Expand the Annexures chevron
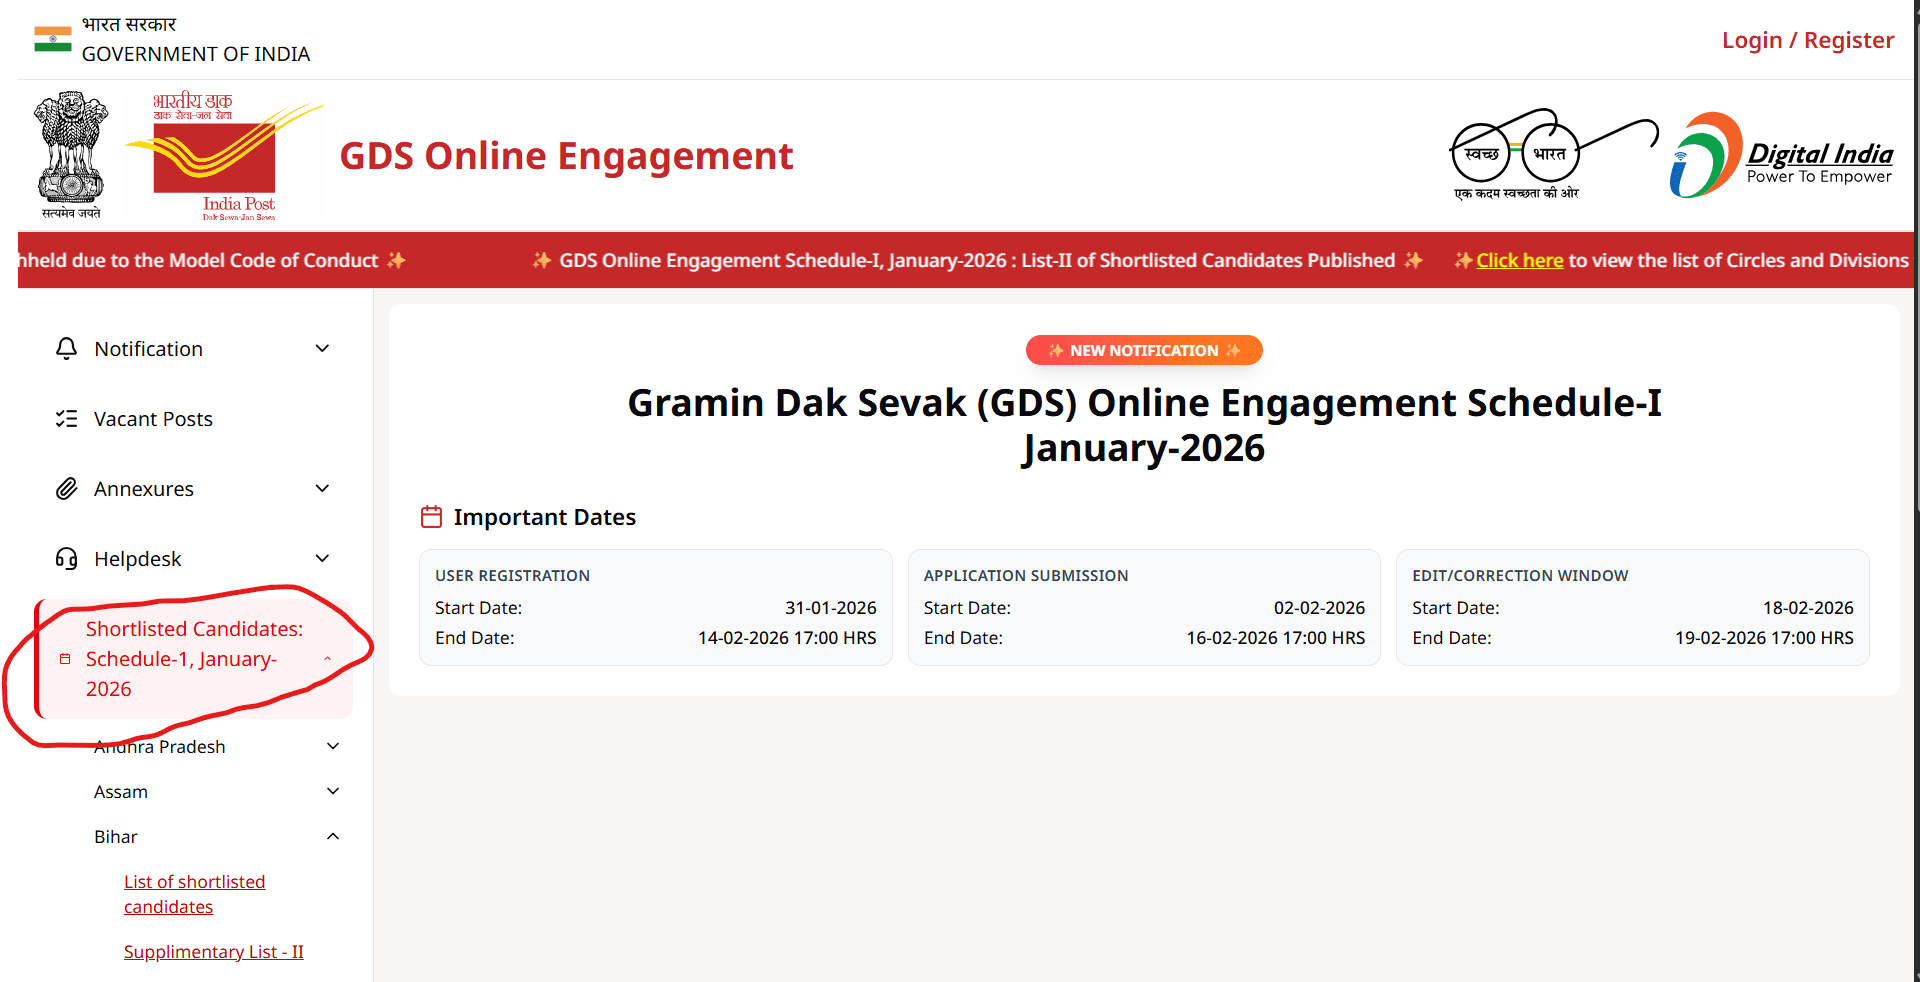Viewport: 1920px width, 982px height. [x=322, y=488]
